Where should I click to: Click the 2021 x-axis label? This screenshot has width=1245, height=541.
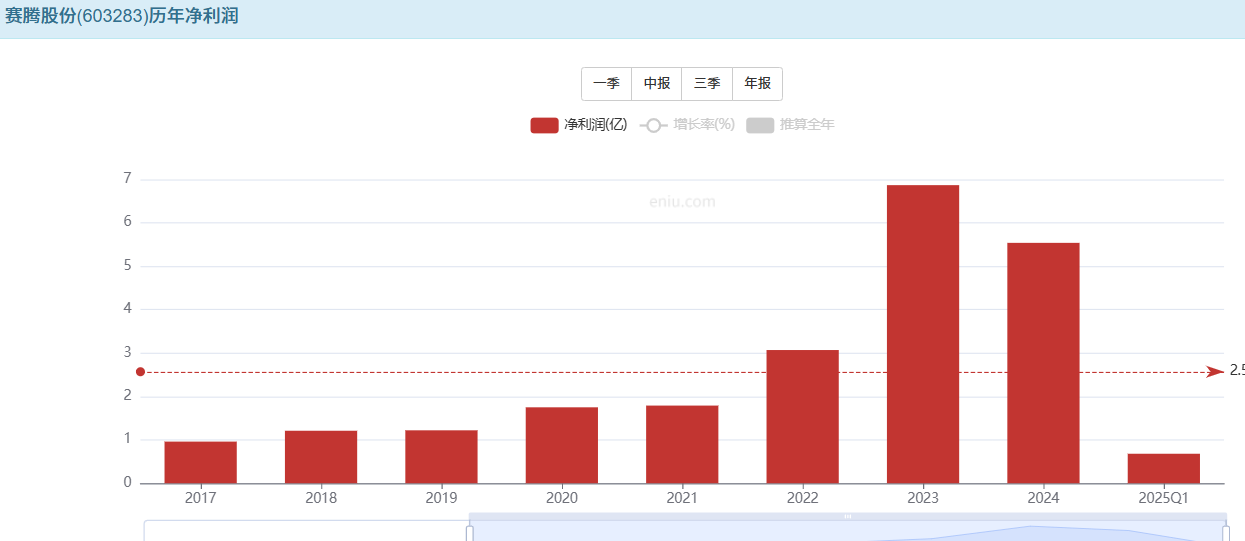(x=682, y=498)
